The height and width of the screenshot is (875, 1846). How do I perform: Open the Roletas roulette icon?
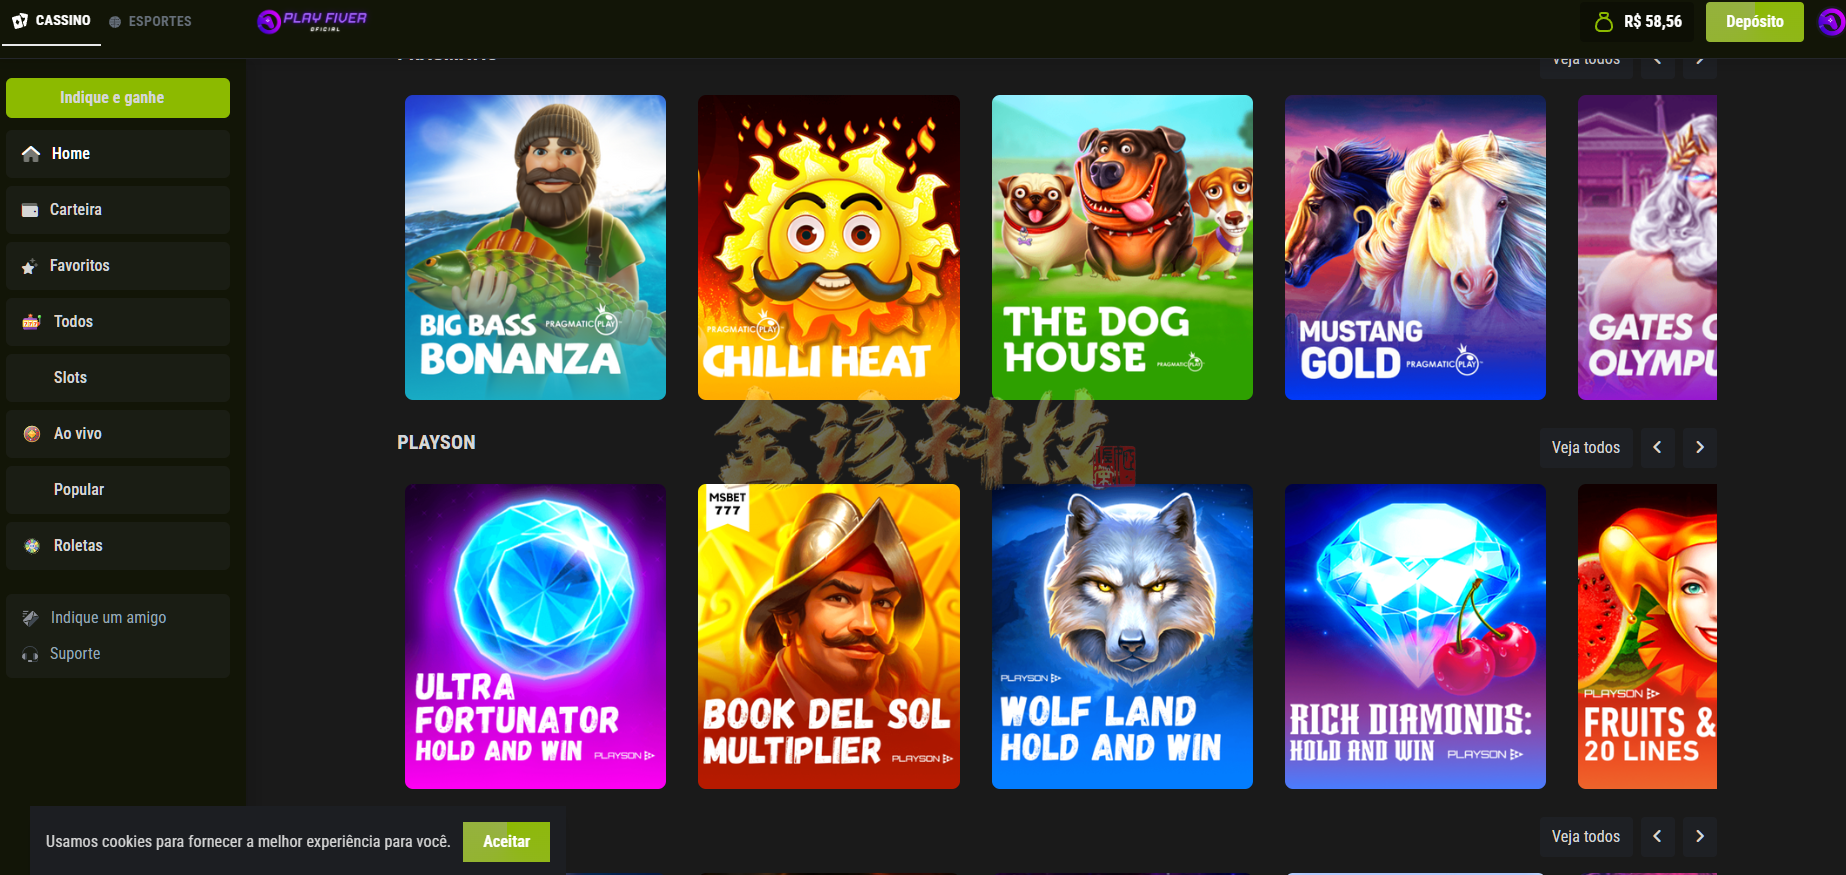[x=32, y=546]
